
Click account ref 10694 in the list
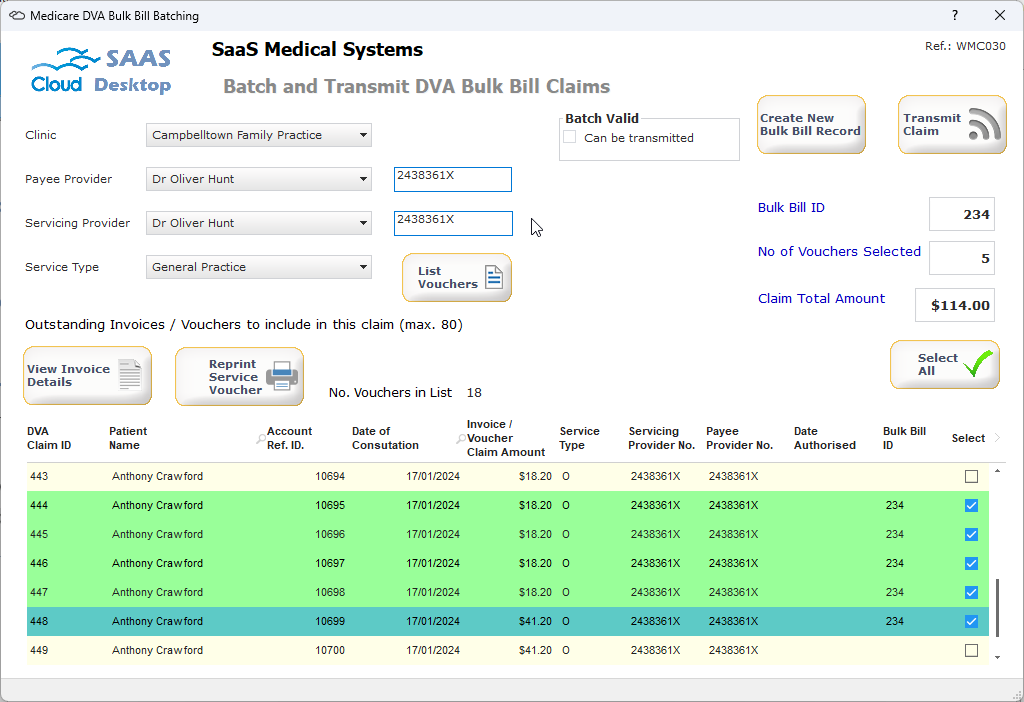(330, 477)
